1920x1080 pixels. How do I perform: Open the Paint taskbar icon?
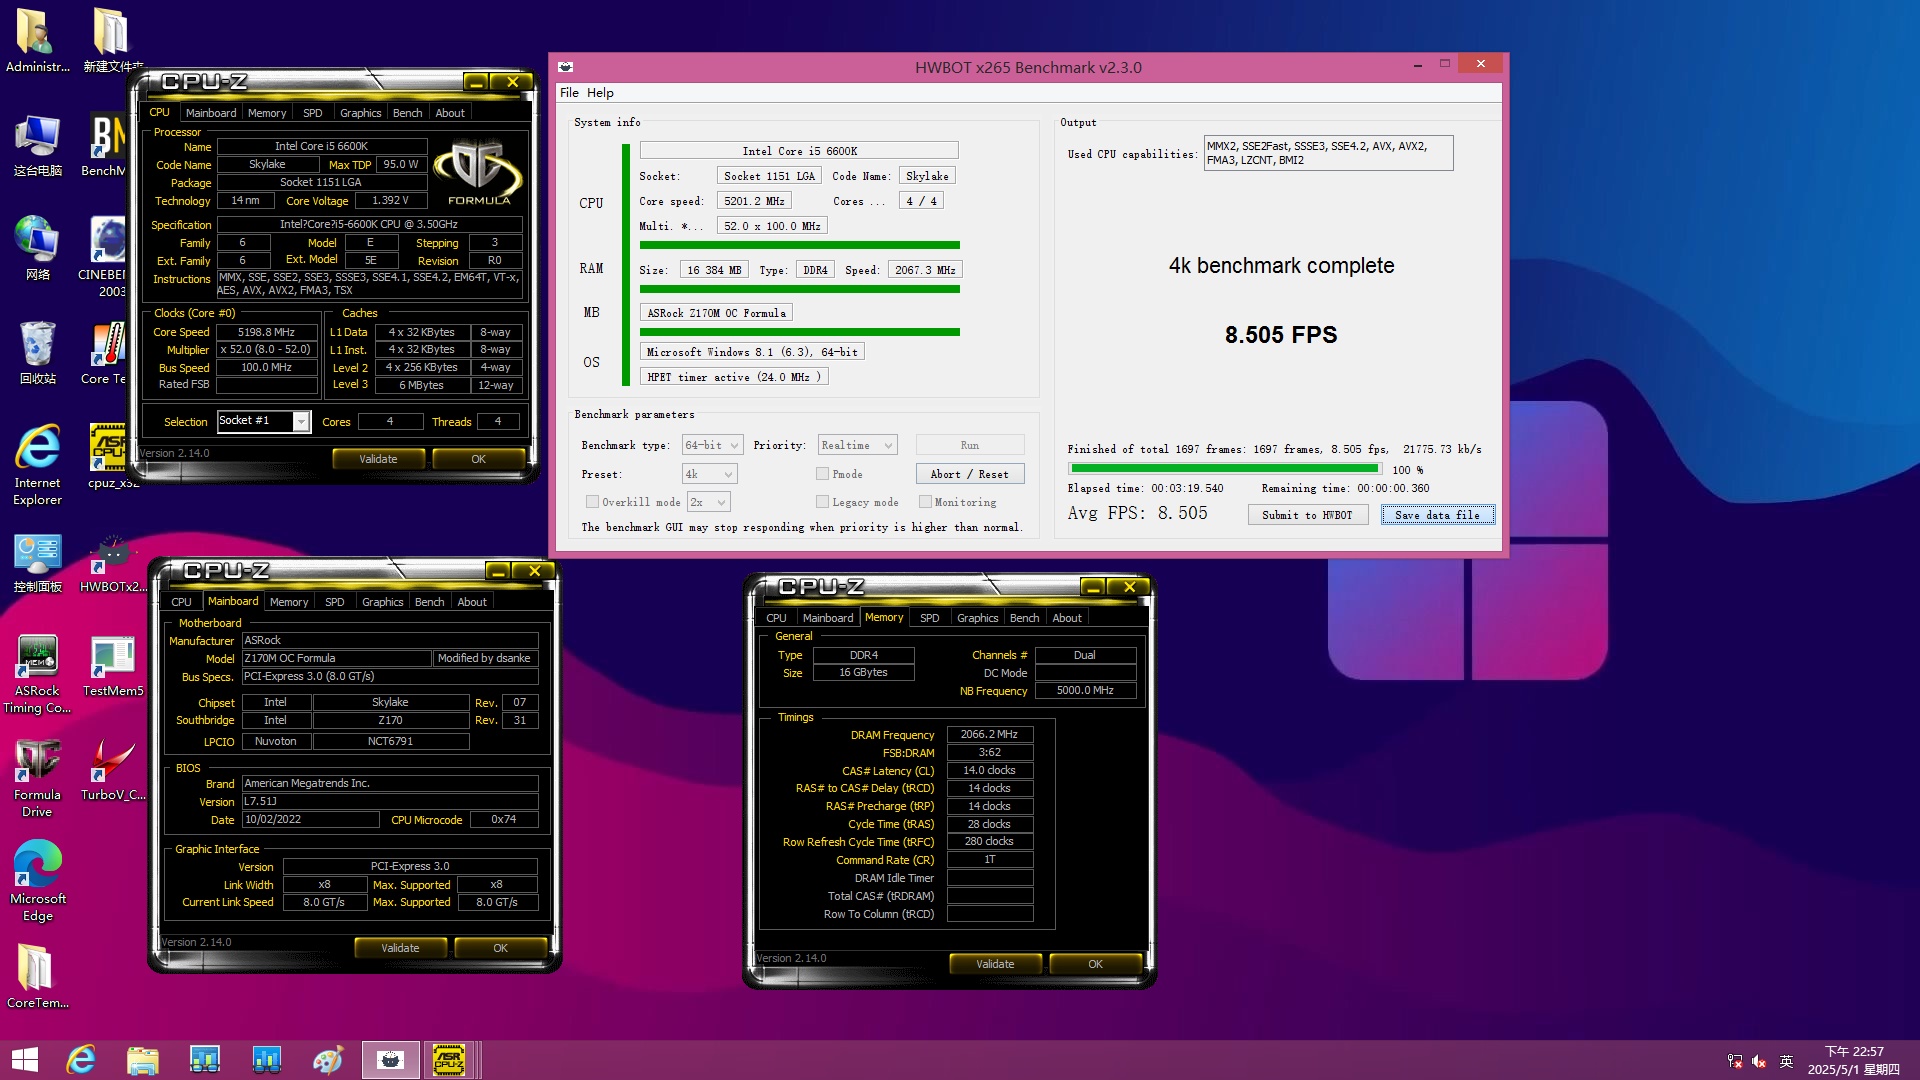tap(328, 1060)
